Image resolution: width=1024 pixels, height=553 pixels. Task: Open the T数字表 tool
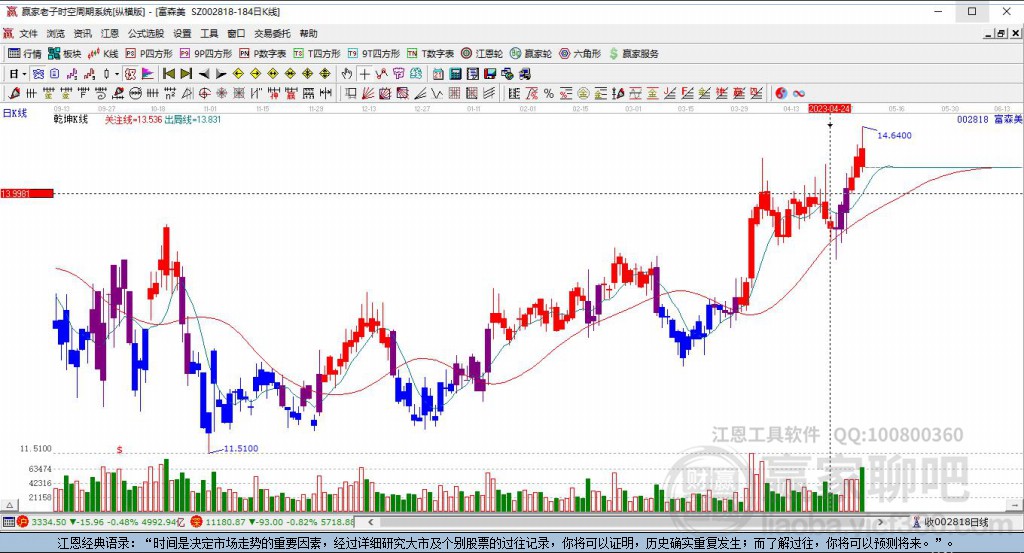pyautogui.click(x=430, y=54)
